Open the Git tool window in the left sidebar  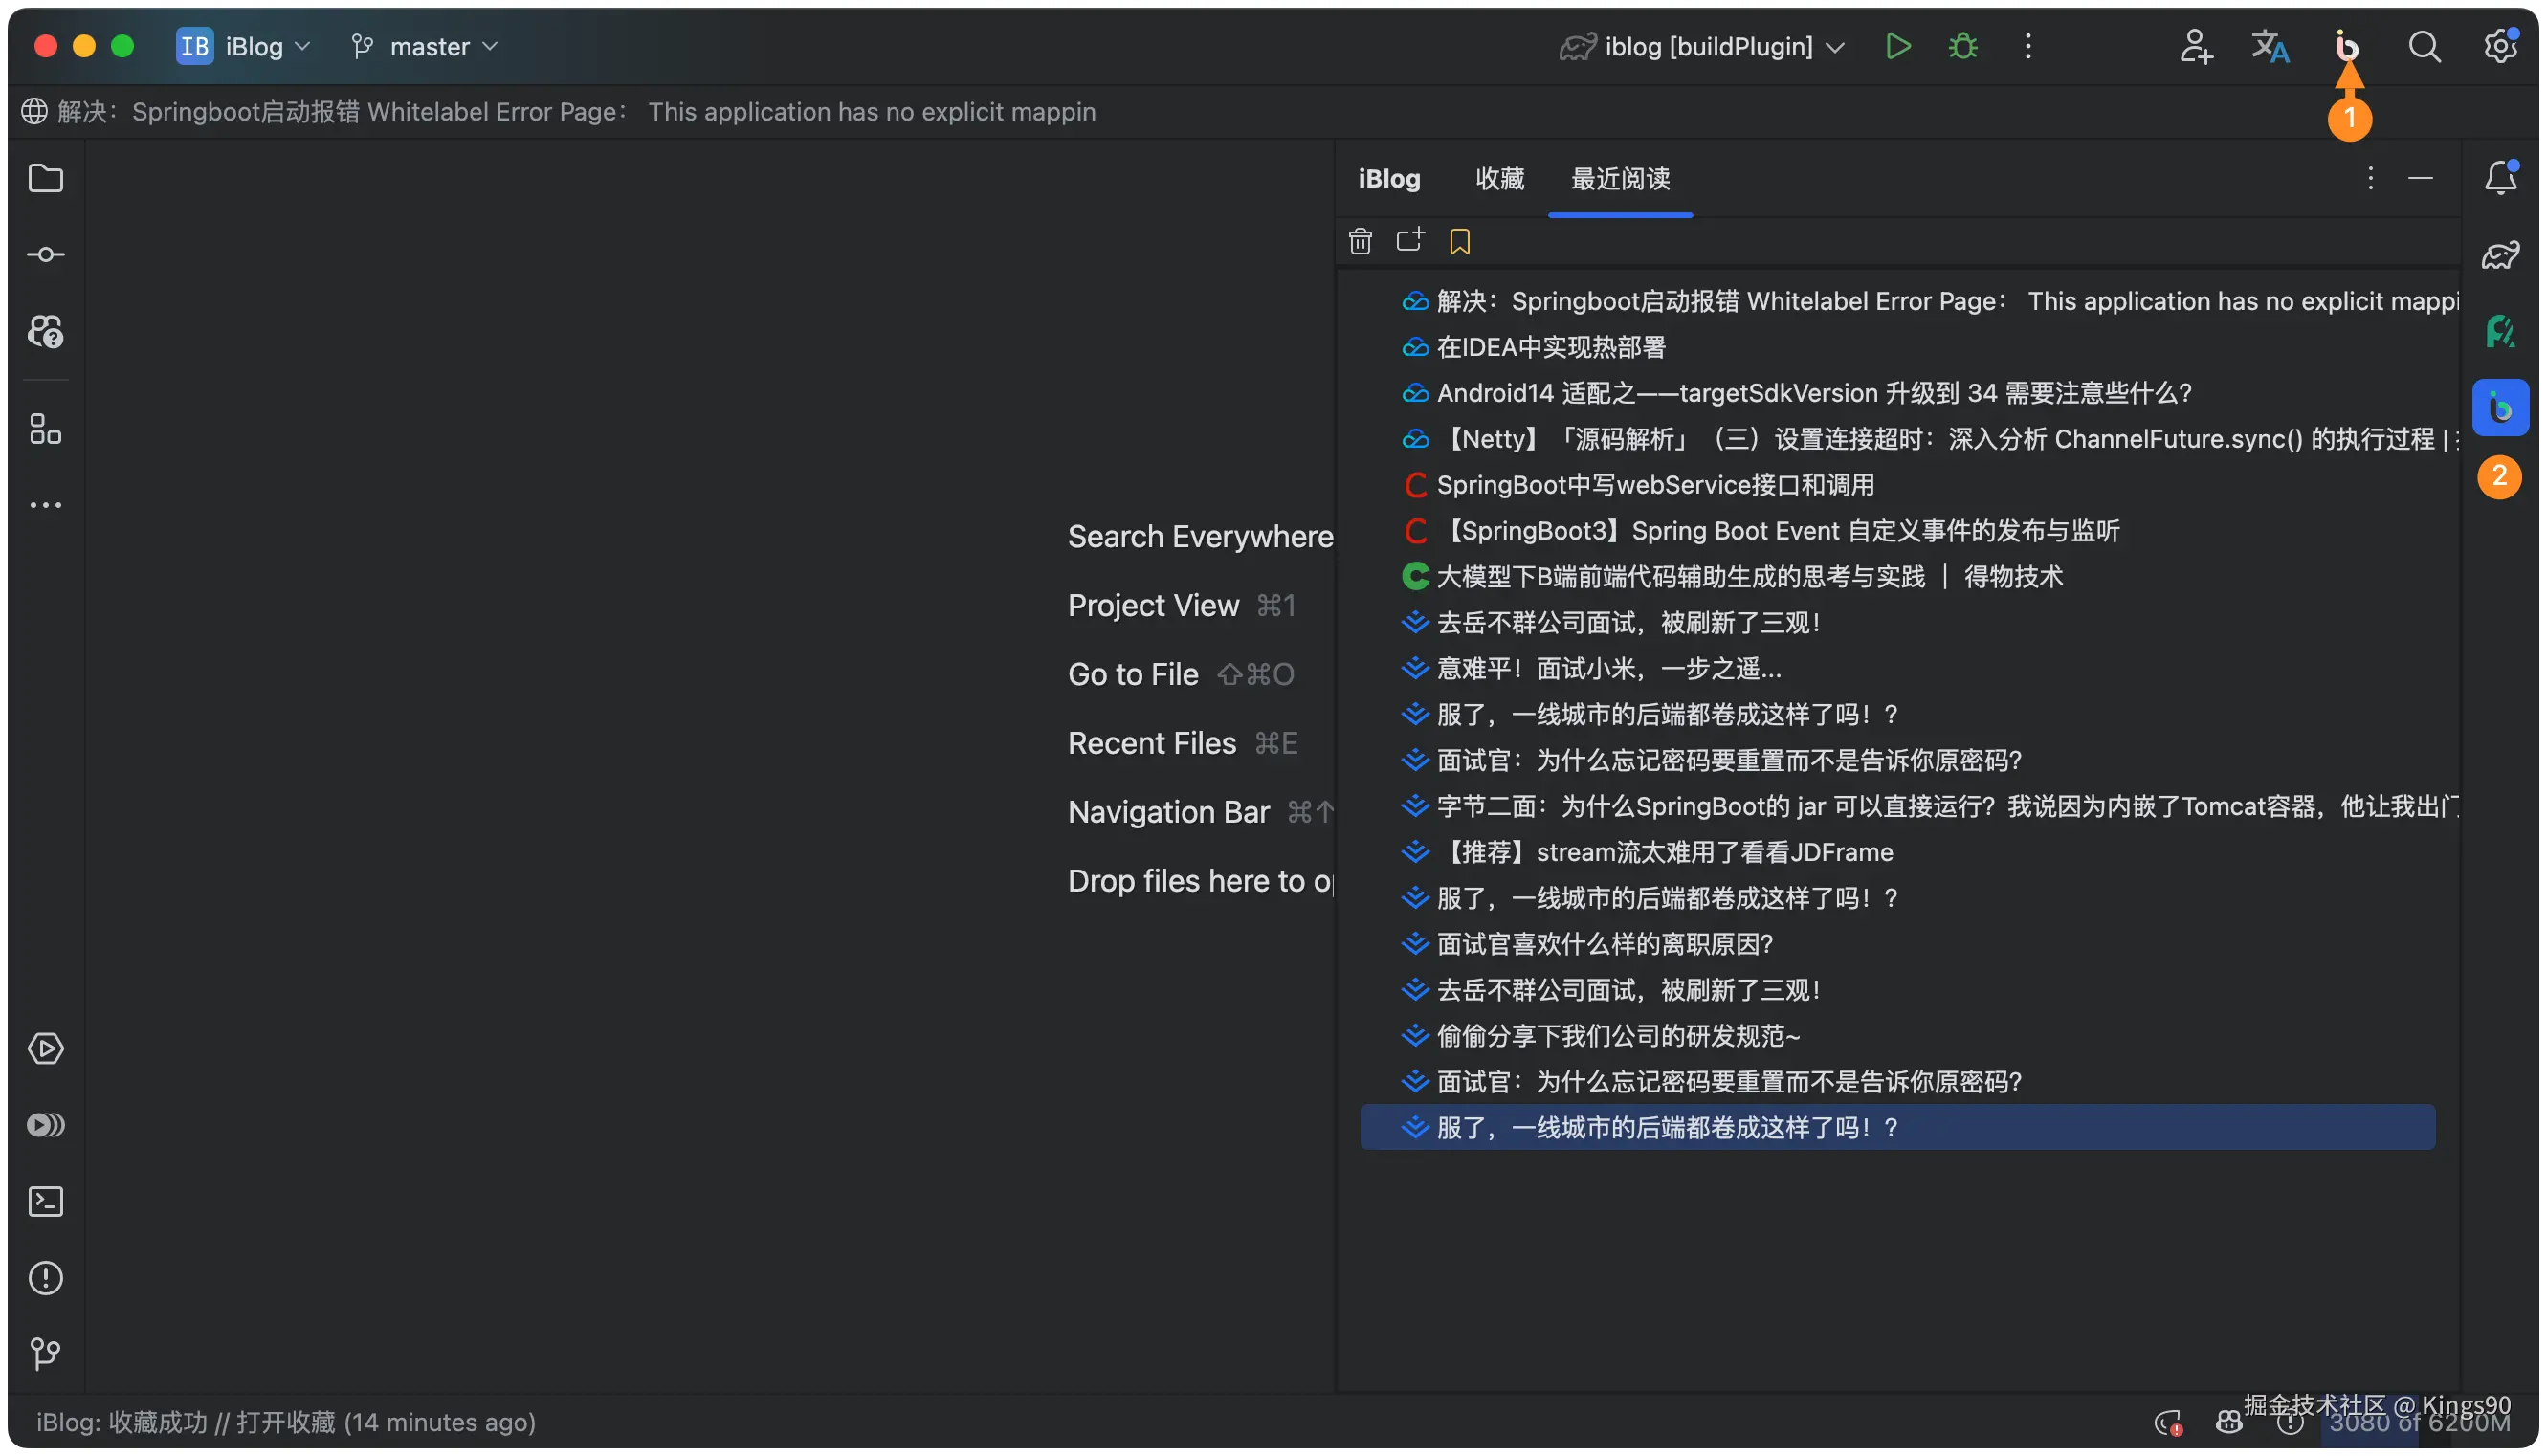pyautogui.click(x=45, y=1354)
